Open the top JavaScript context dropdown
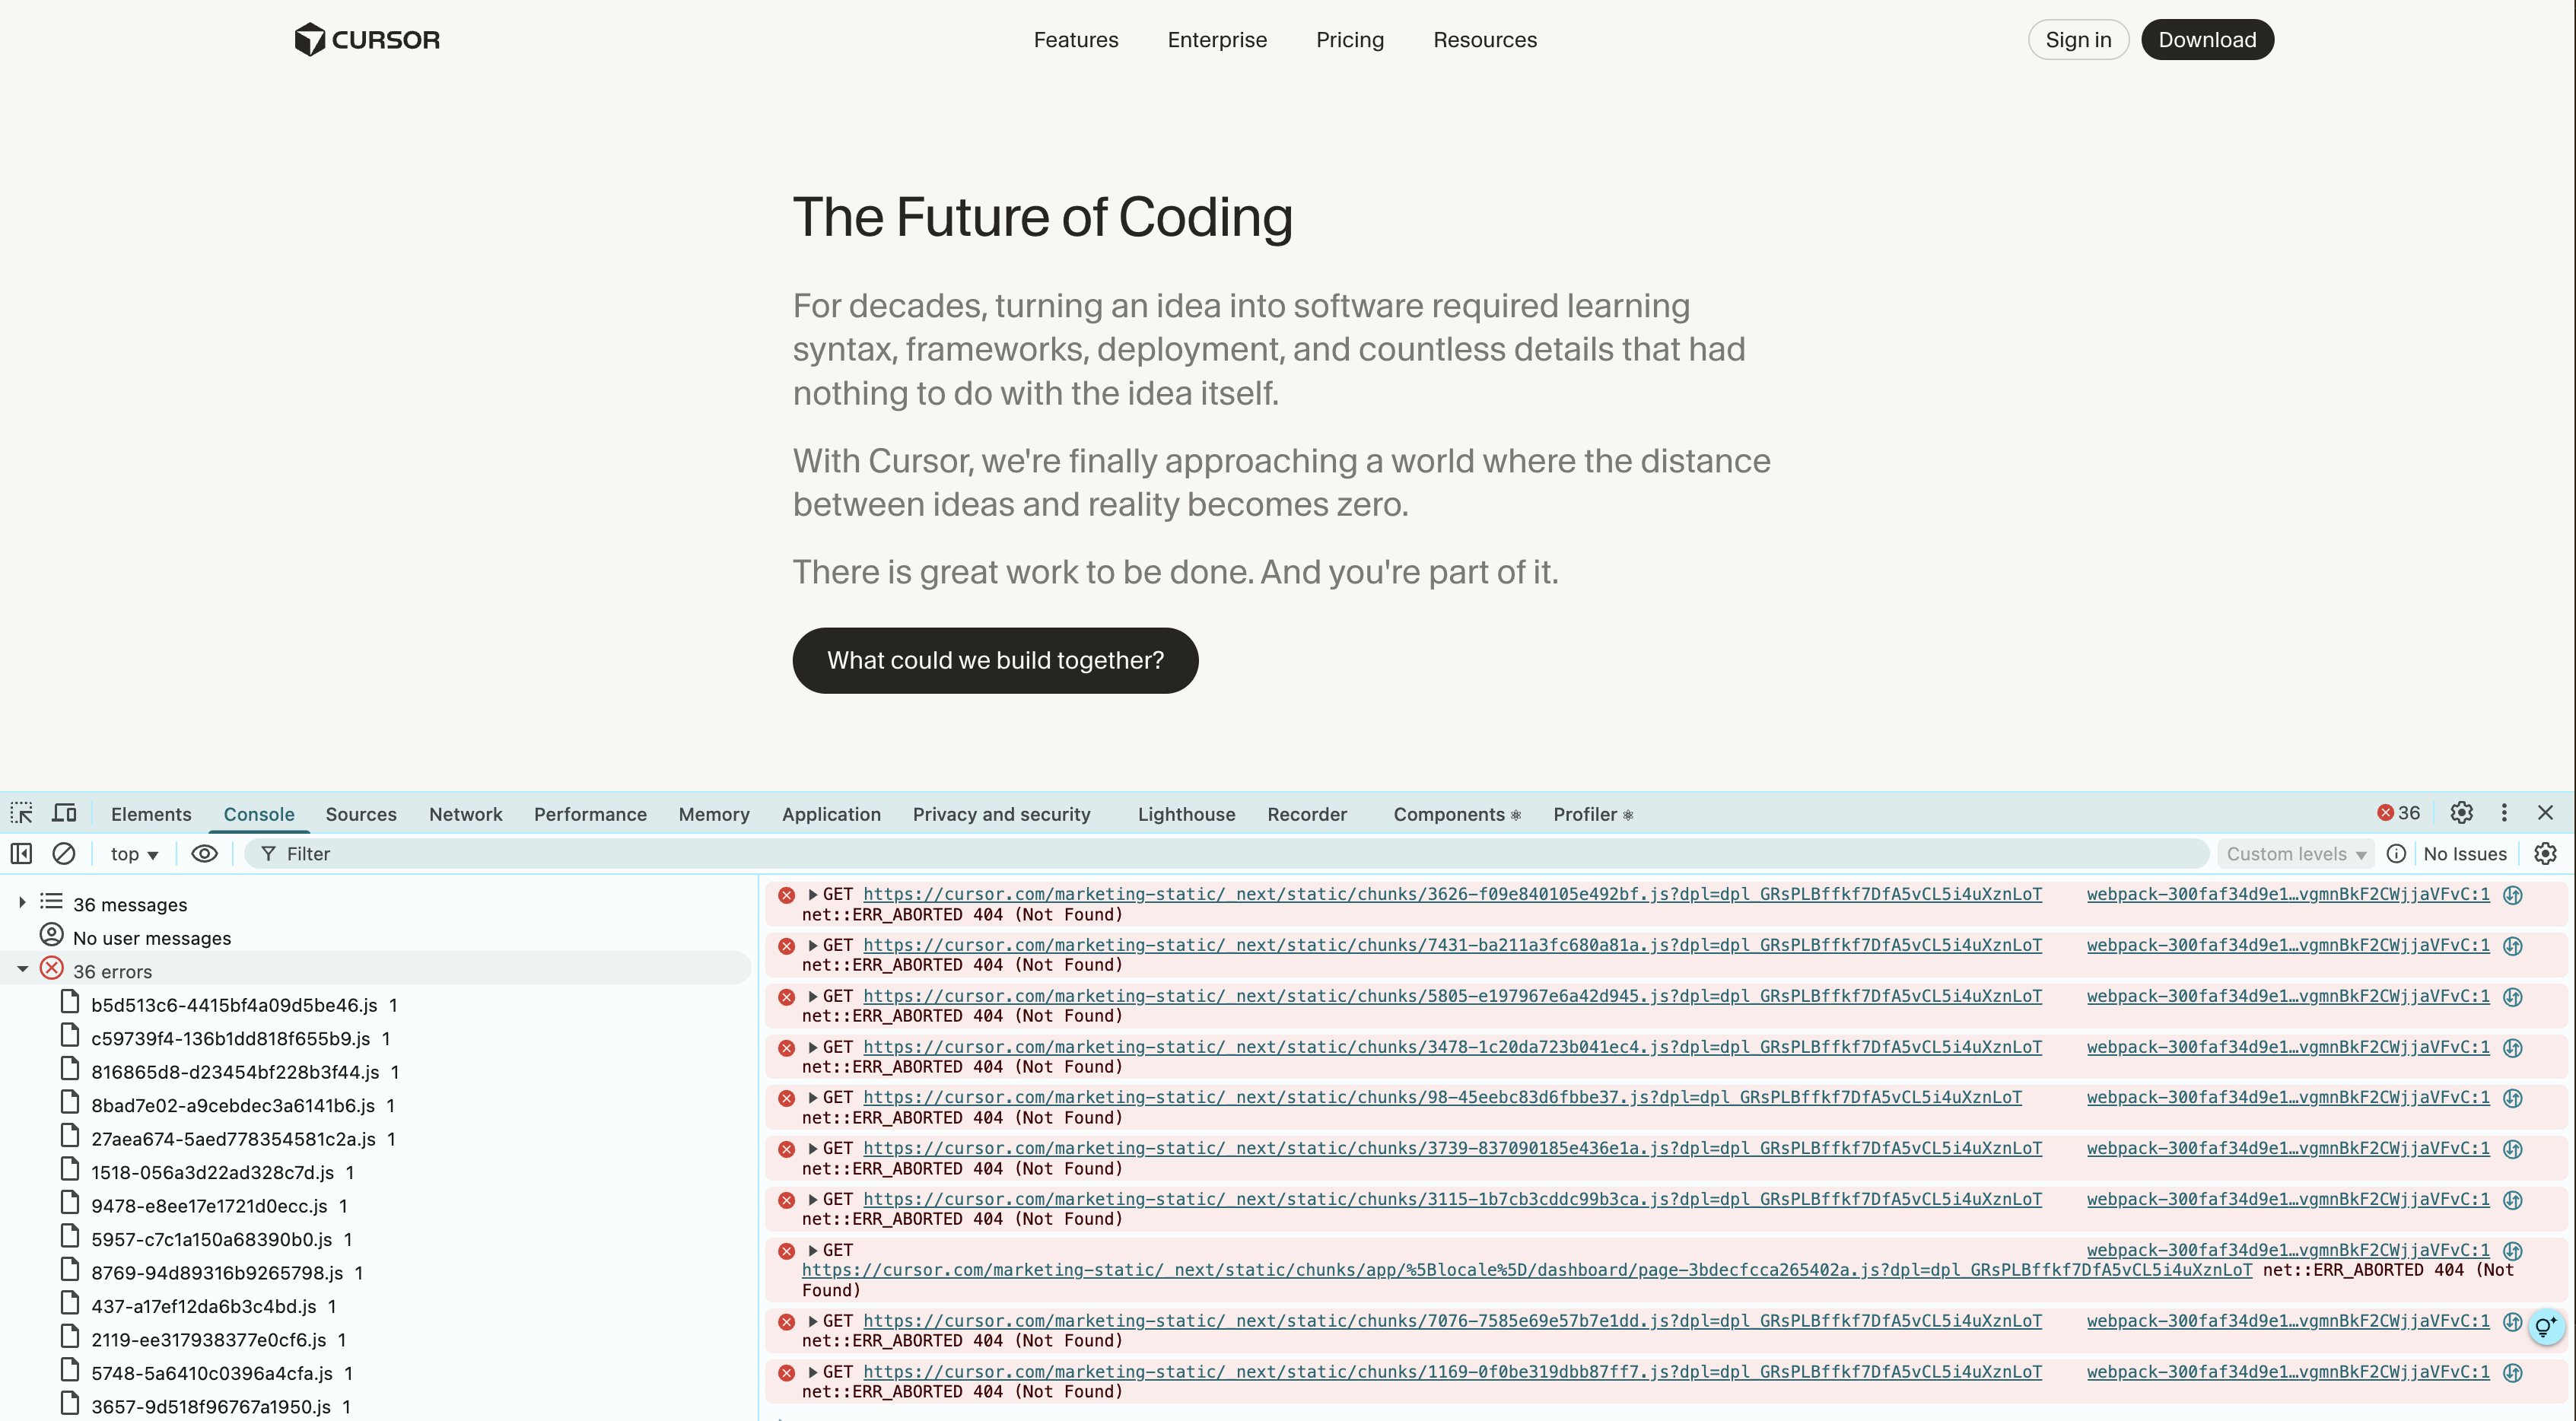Screen dimensions: 2576x1421 click(x=134, y=854)
